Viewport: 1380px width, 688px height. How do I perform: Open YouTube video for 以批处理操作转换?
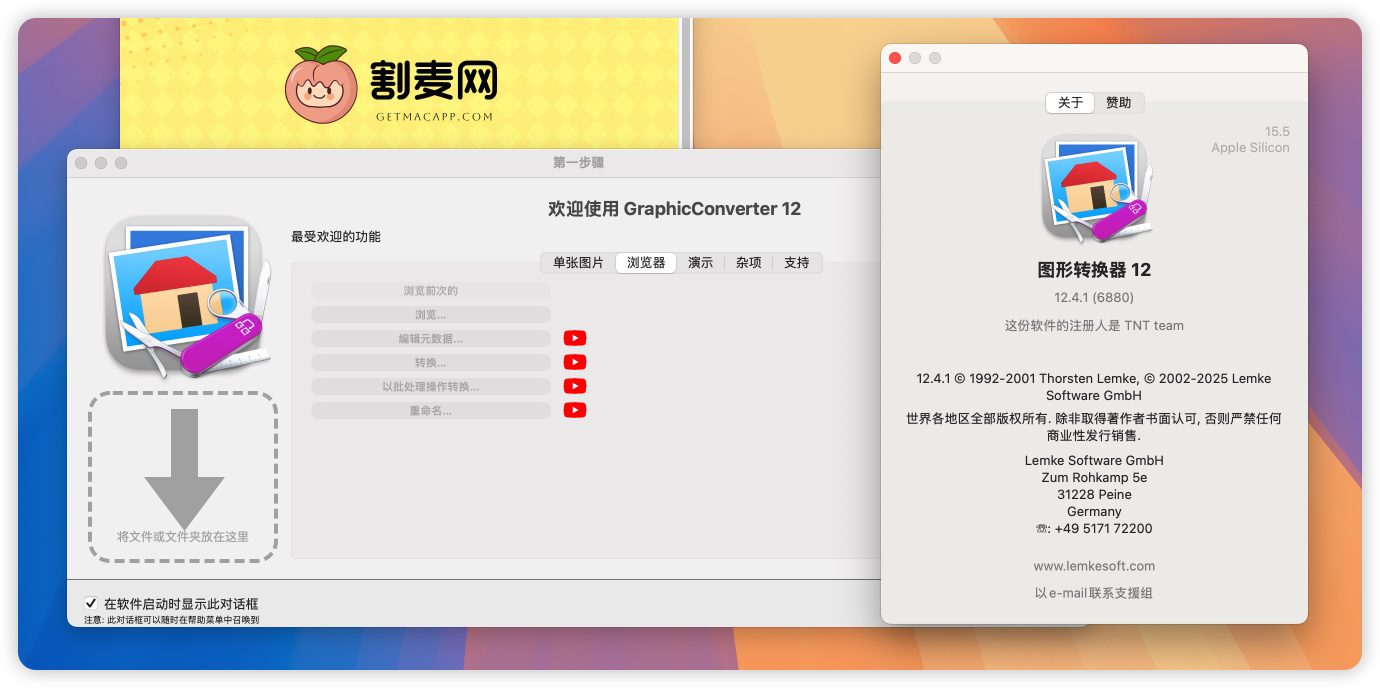click(575, 386)
